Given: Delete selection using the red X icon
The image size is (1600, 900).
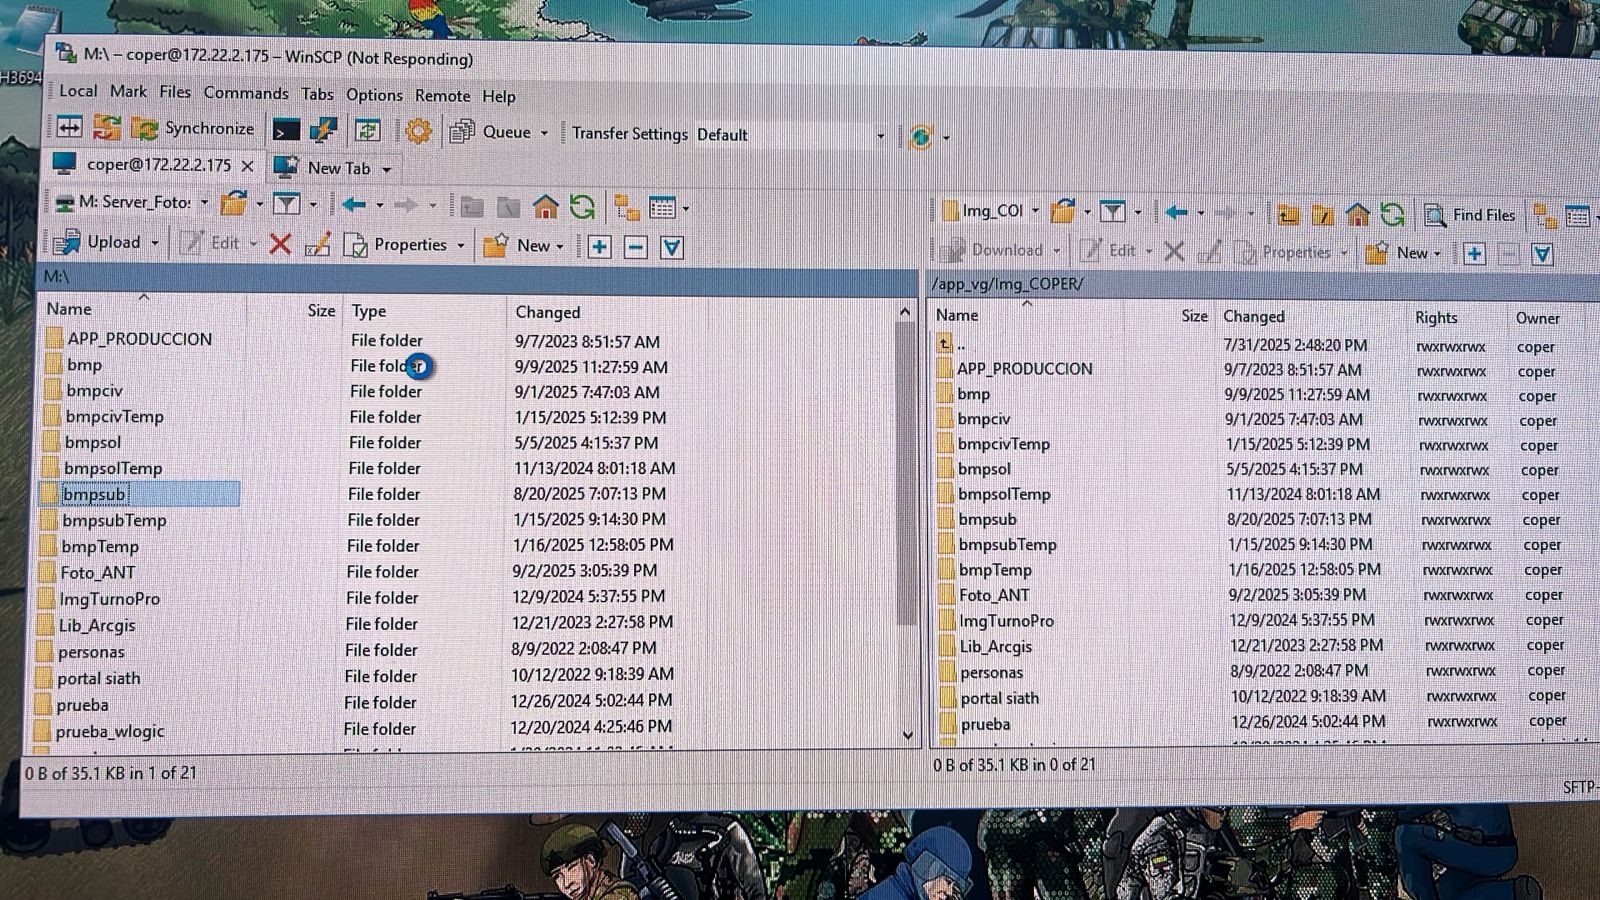Looking at the screenshot, I should [x=280, y=245].
